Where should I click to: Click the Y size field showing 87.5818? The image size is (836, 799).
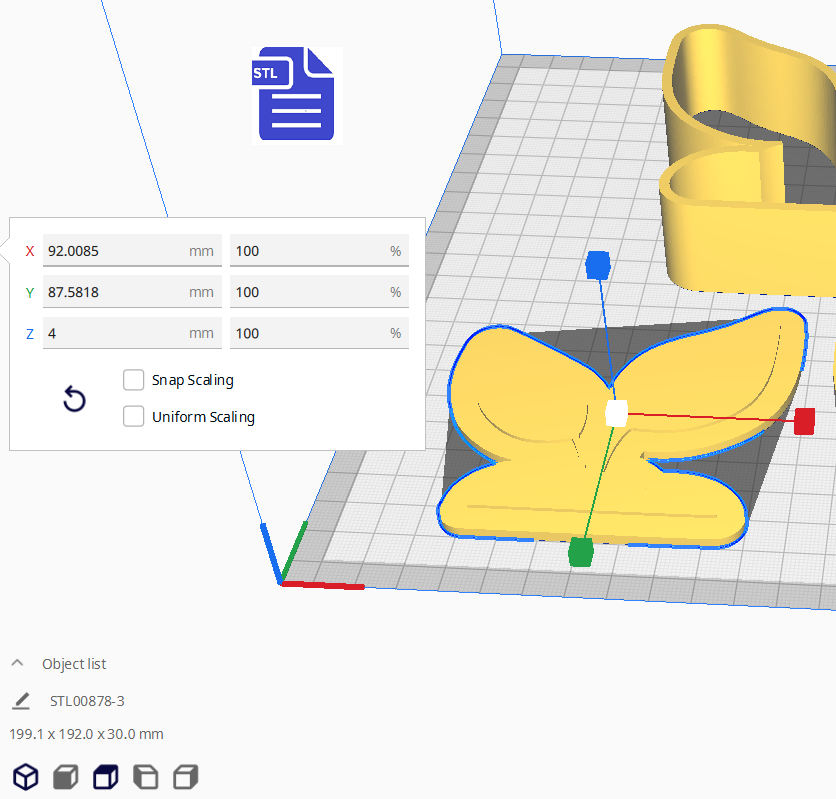pos(115,292)
